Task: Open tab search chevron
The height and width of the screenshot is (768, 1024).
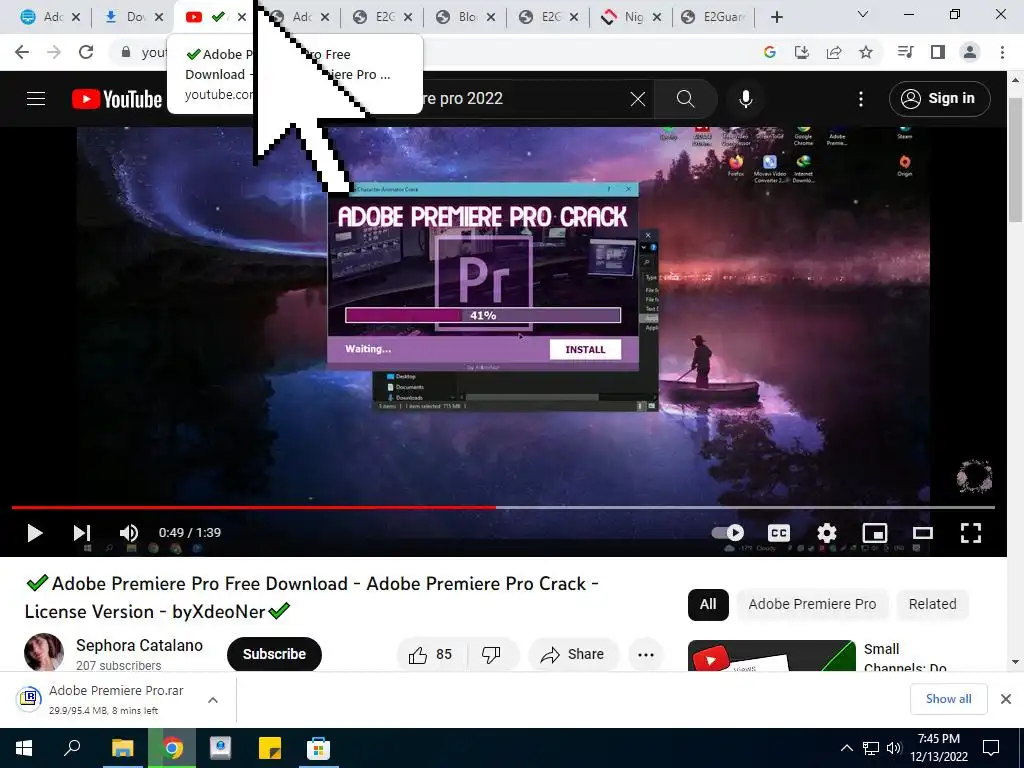Action: point(863,14)
